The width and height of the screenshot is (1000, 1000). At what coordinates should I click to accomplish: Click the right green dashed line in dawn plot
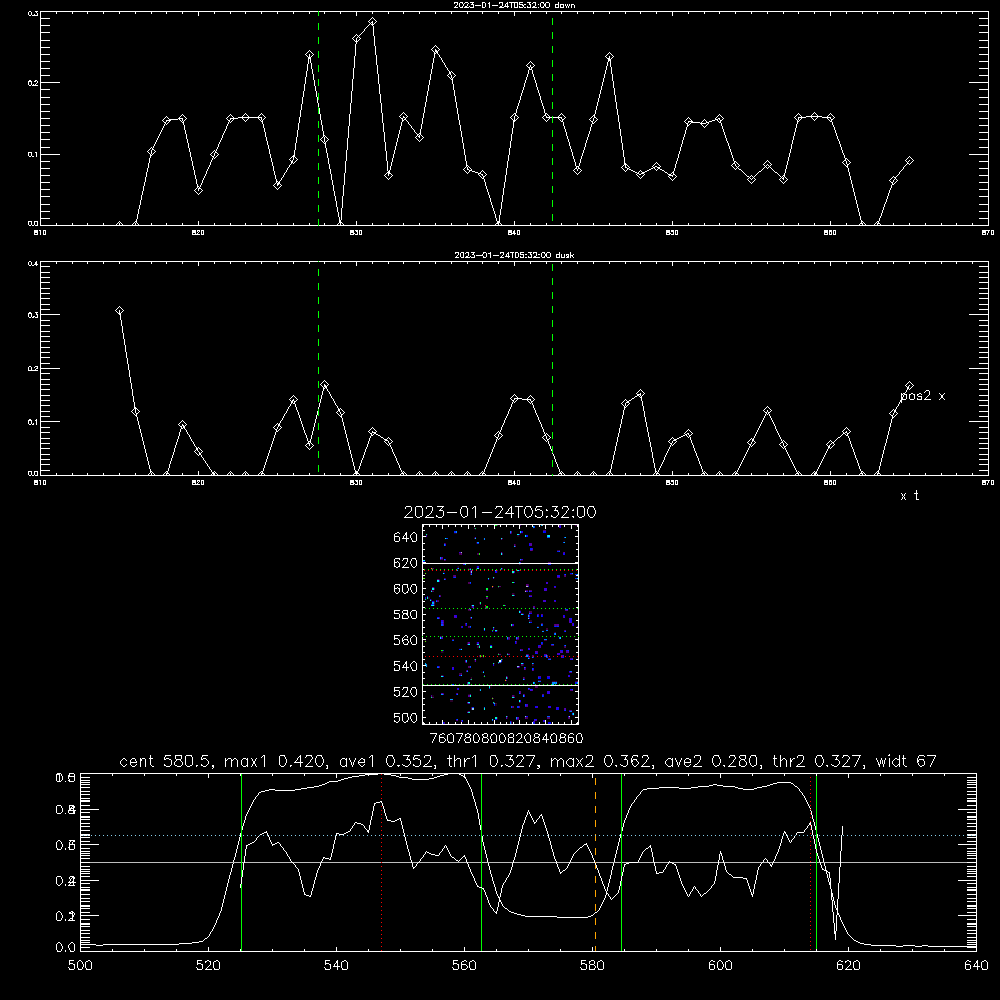pos(552,119)
